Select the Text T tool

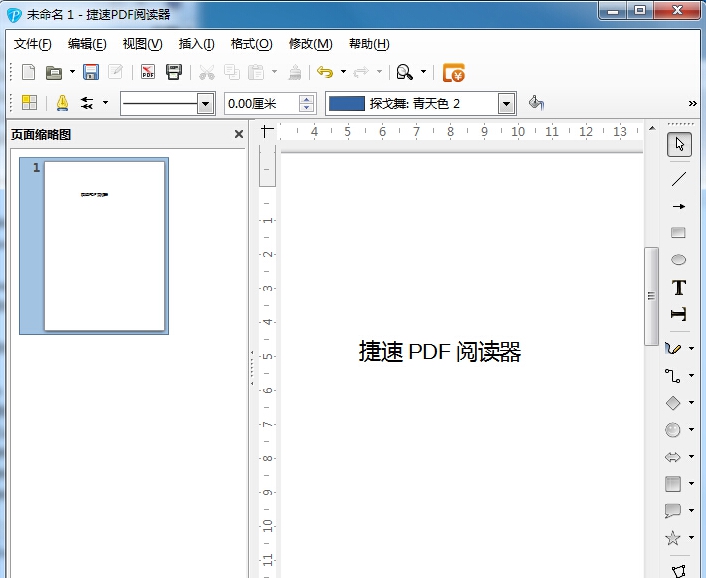[679, 287]
